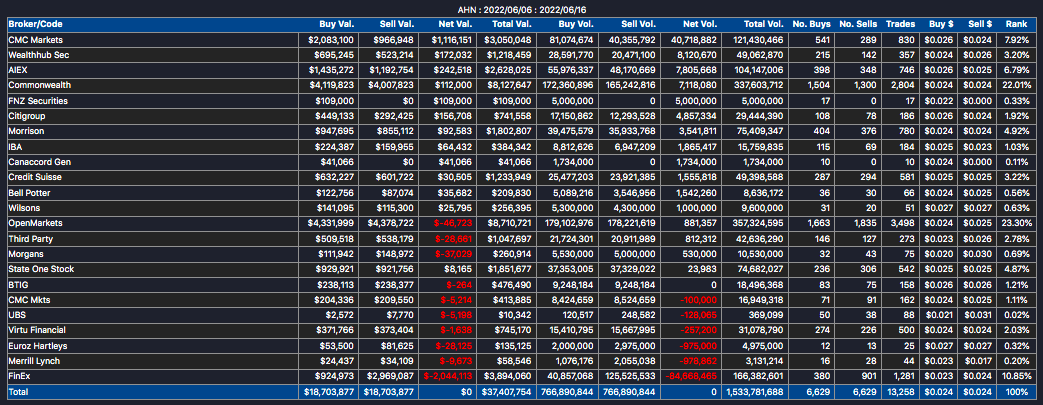Sort by the Sell $ column header
The image size is (1043, 405).
click(979, 23)
